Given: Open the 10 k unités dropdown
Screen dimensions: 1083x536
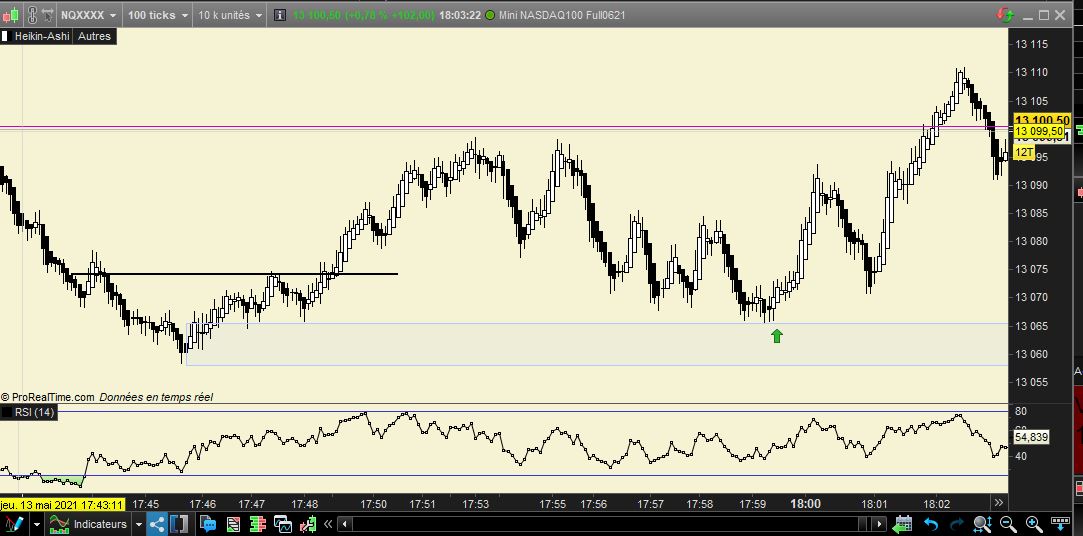Looking at the screenshot, I should click(x=231, y=15).
